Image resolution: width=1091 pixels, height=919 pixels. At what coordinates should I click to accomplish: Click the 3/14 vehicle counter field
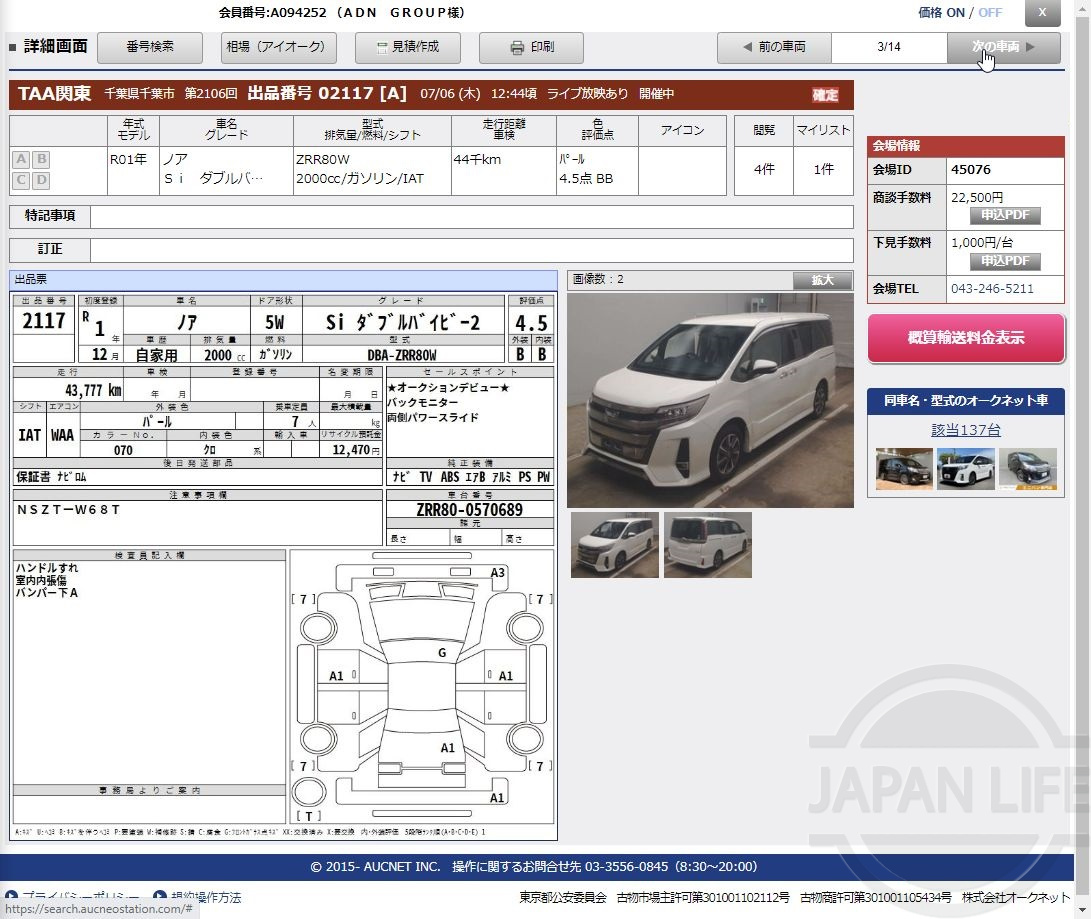pyautogui.click(x=888, y=46)
